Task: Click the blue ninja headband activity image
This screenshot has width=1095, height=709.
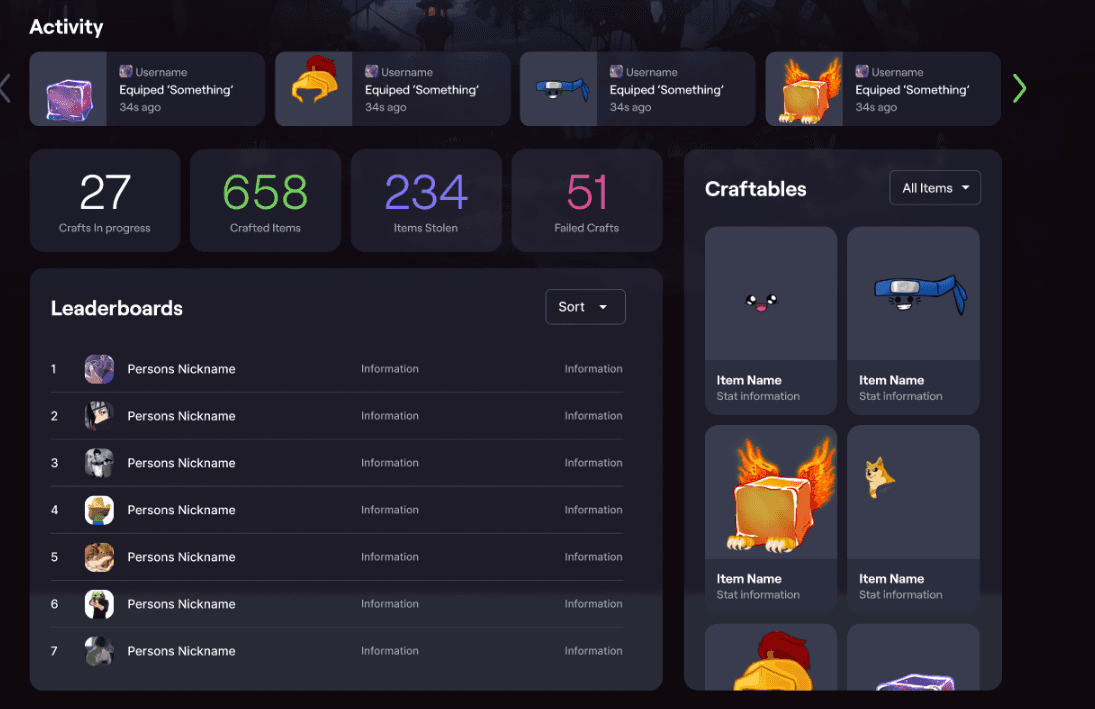Action: 559,89
